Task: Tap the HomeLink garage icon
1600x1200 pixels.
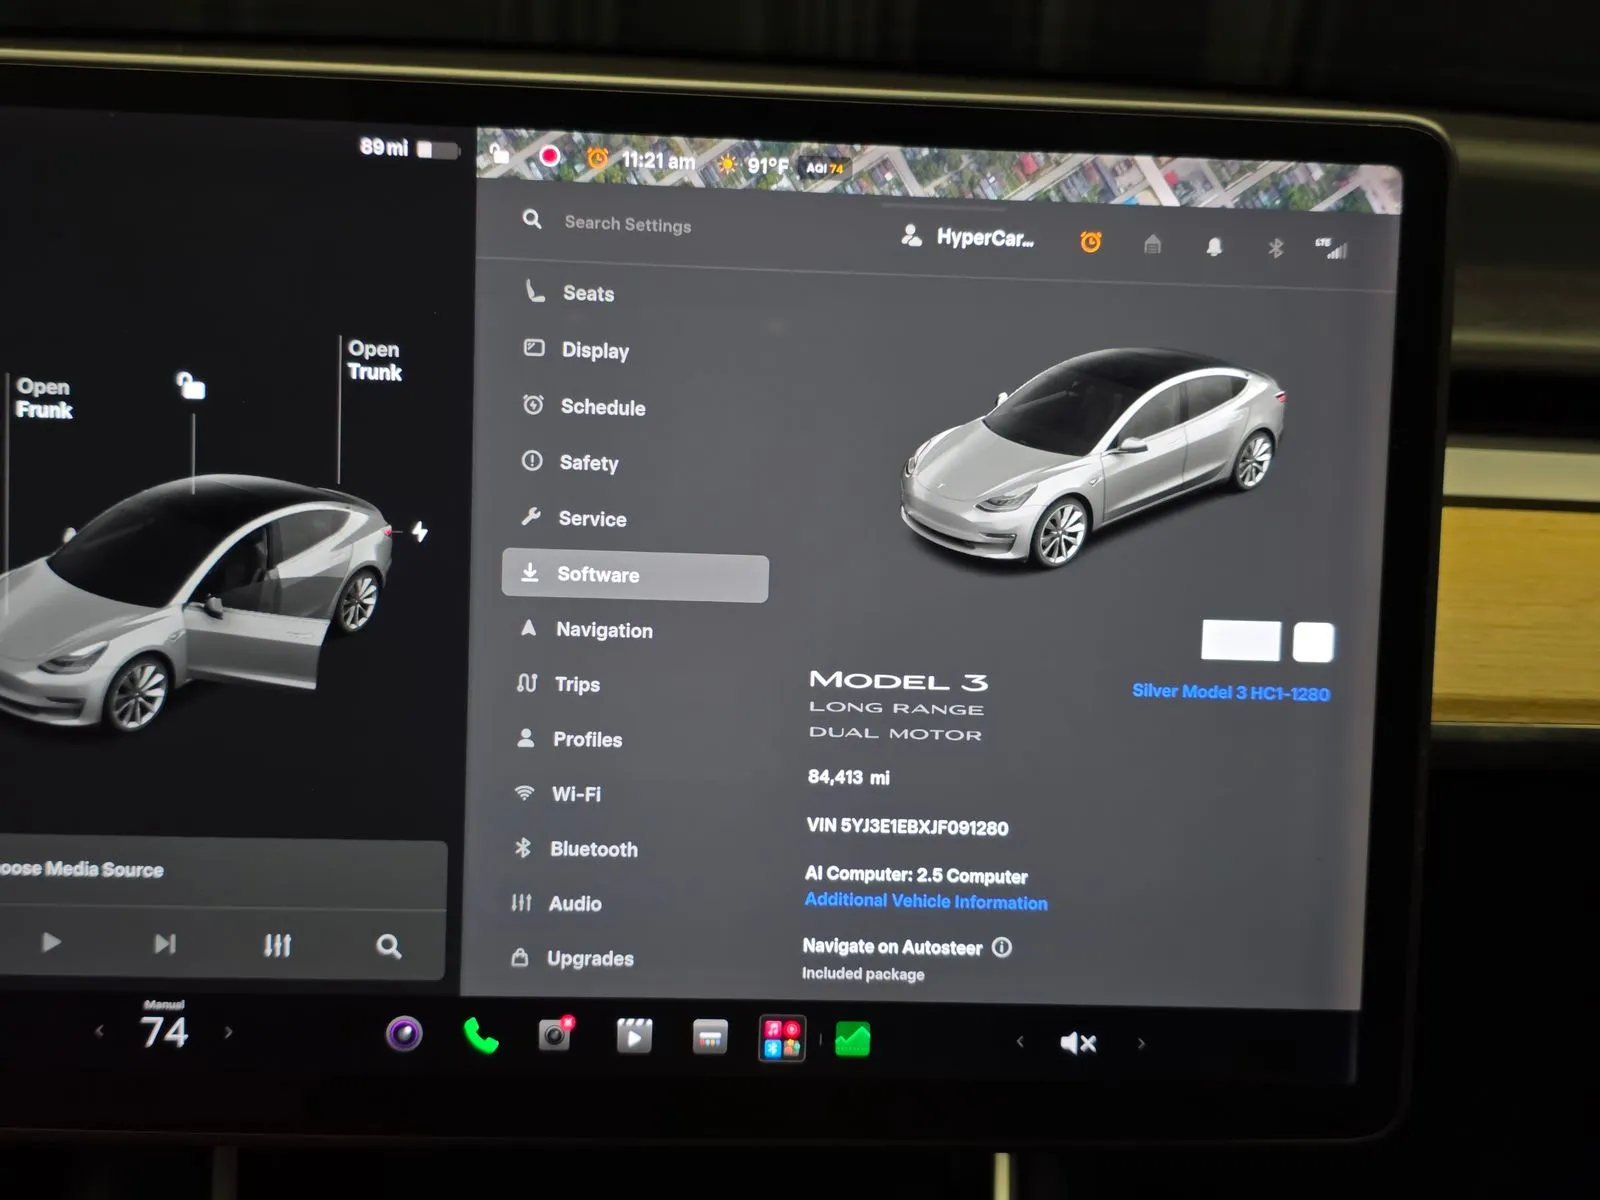Action: (1152, 243)
